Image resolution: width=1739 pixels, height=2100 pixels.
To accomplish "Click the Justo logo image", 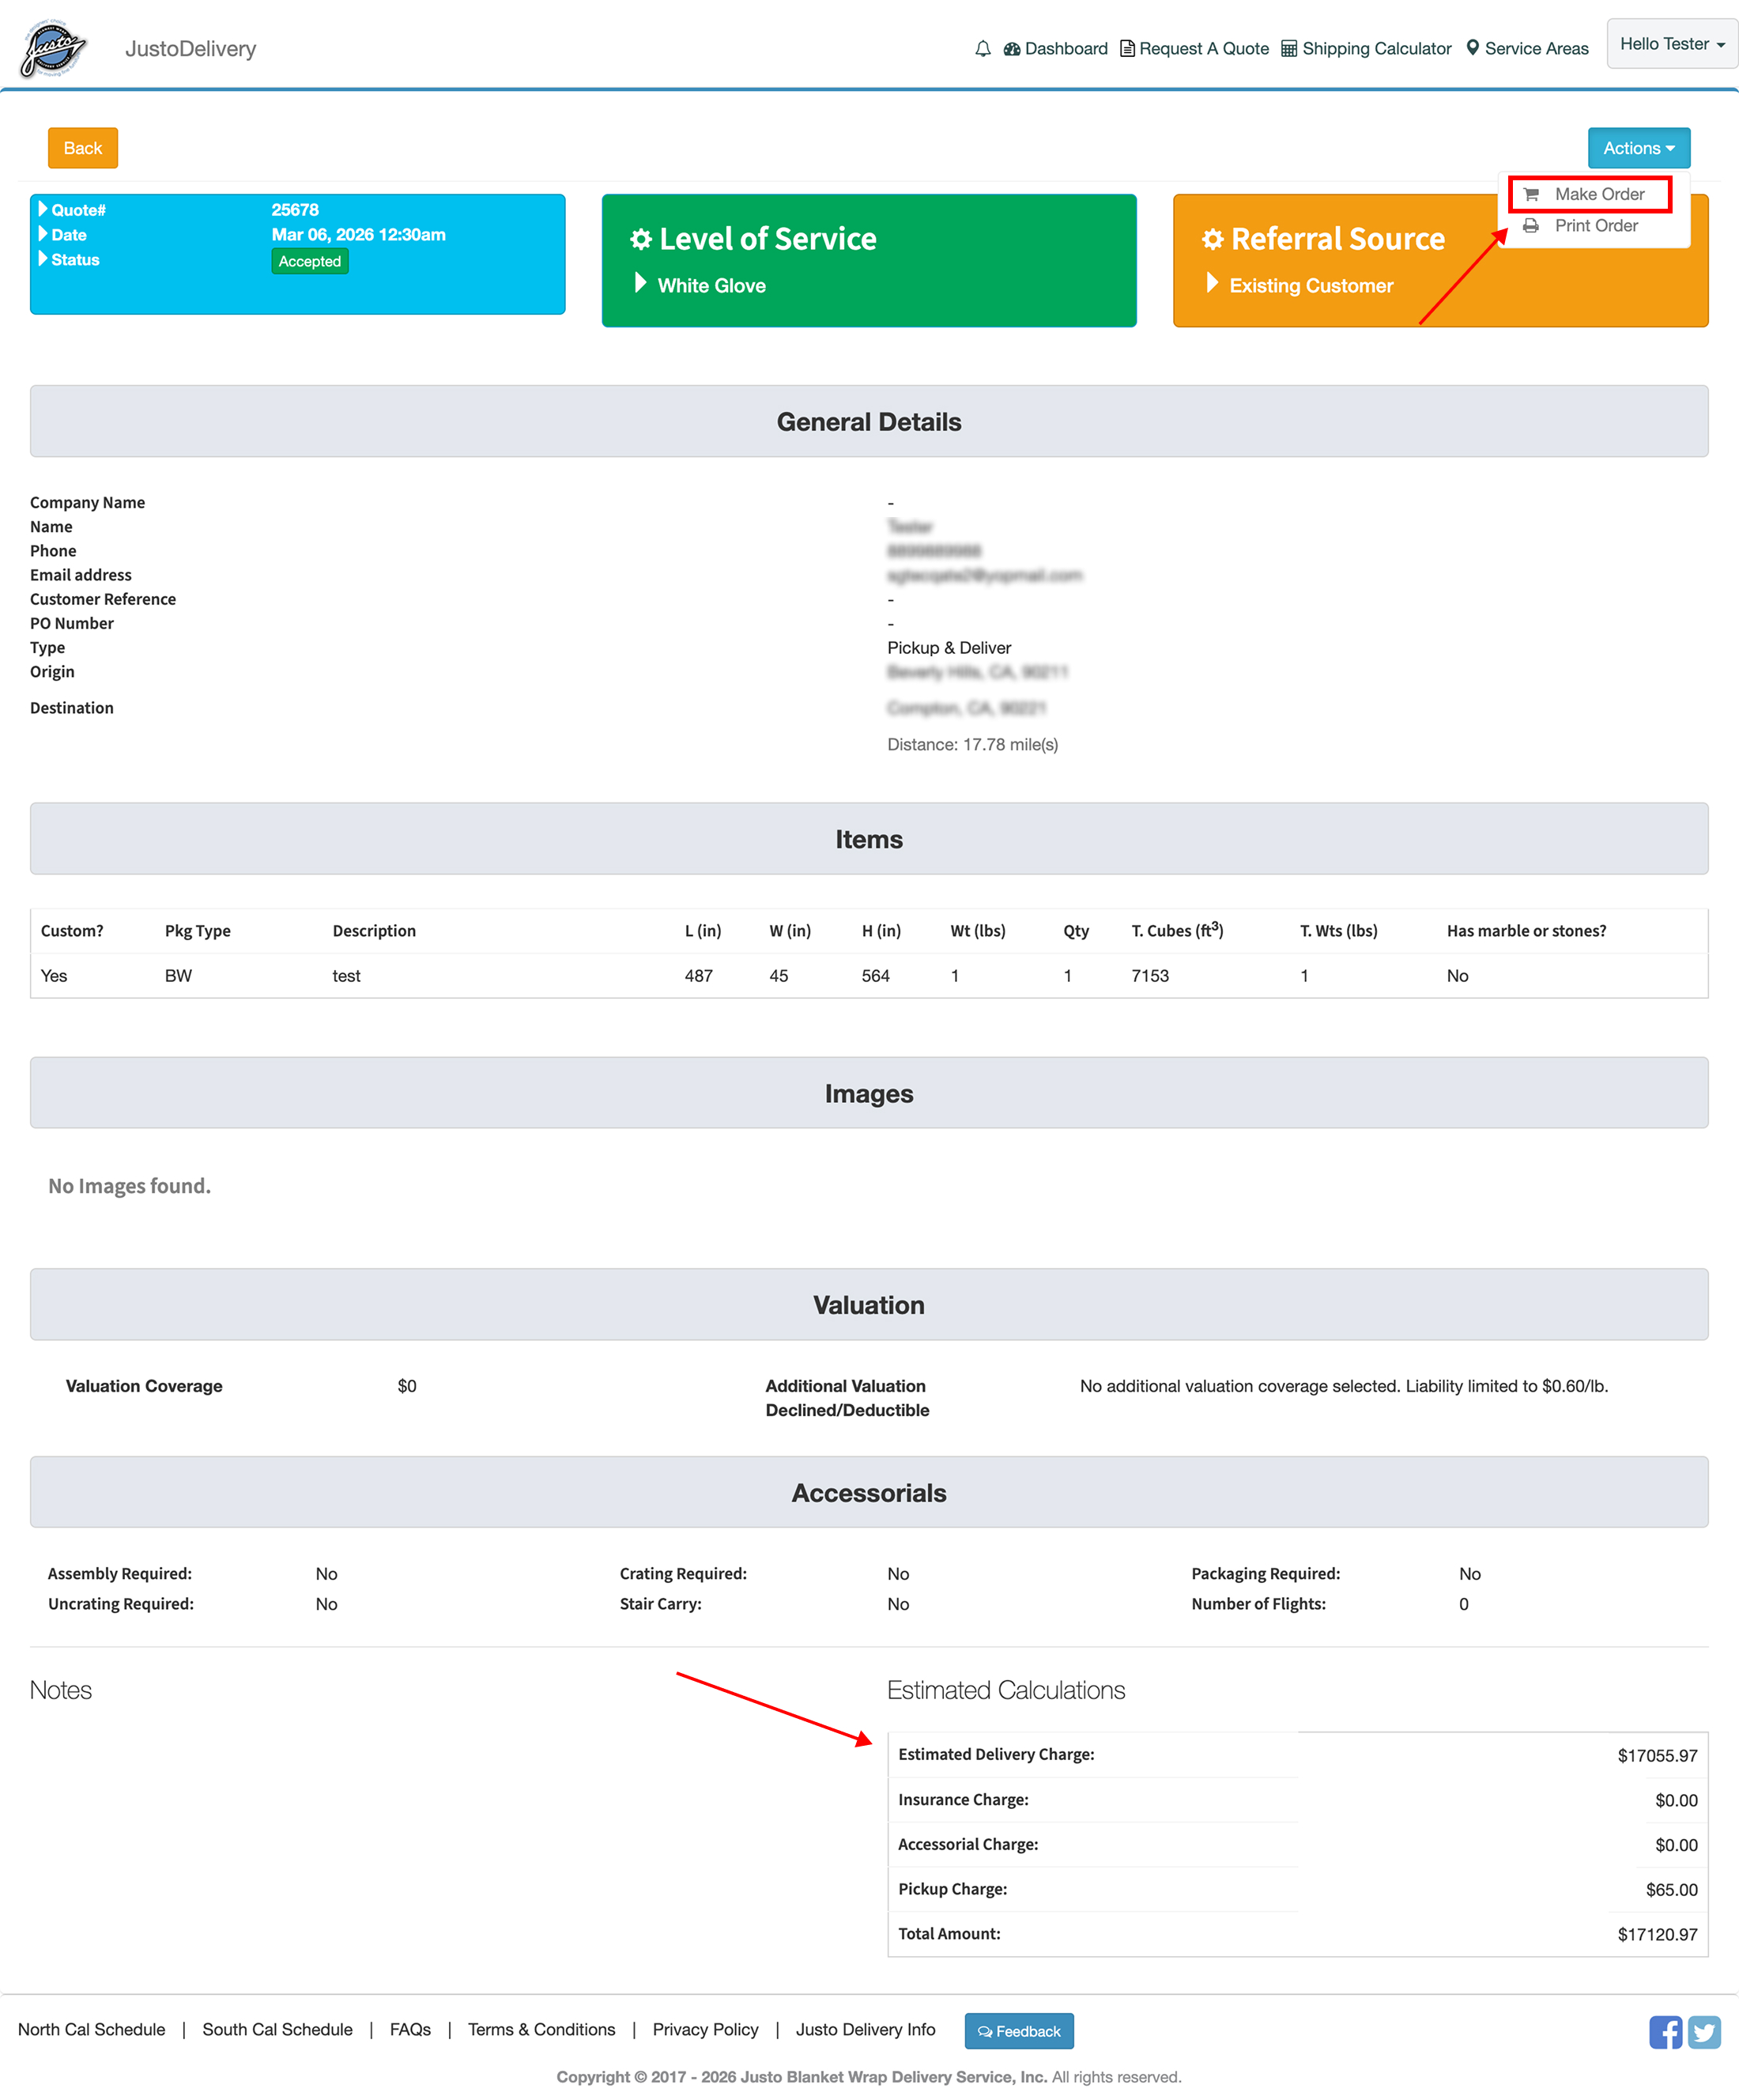I will (52, 49).
